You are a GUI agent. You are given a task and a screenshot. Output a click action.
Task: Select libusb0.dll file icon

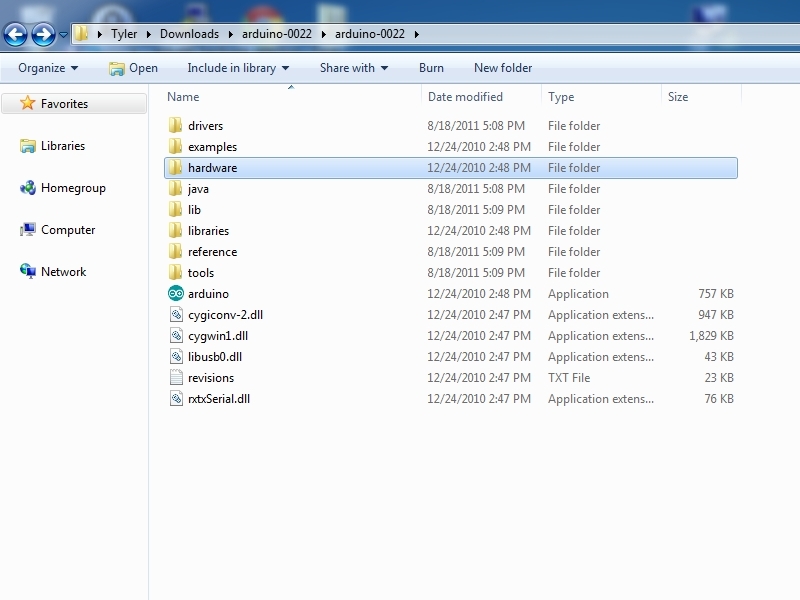pos(176,356)
